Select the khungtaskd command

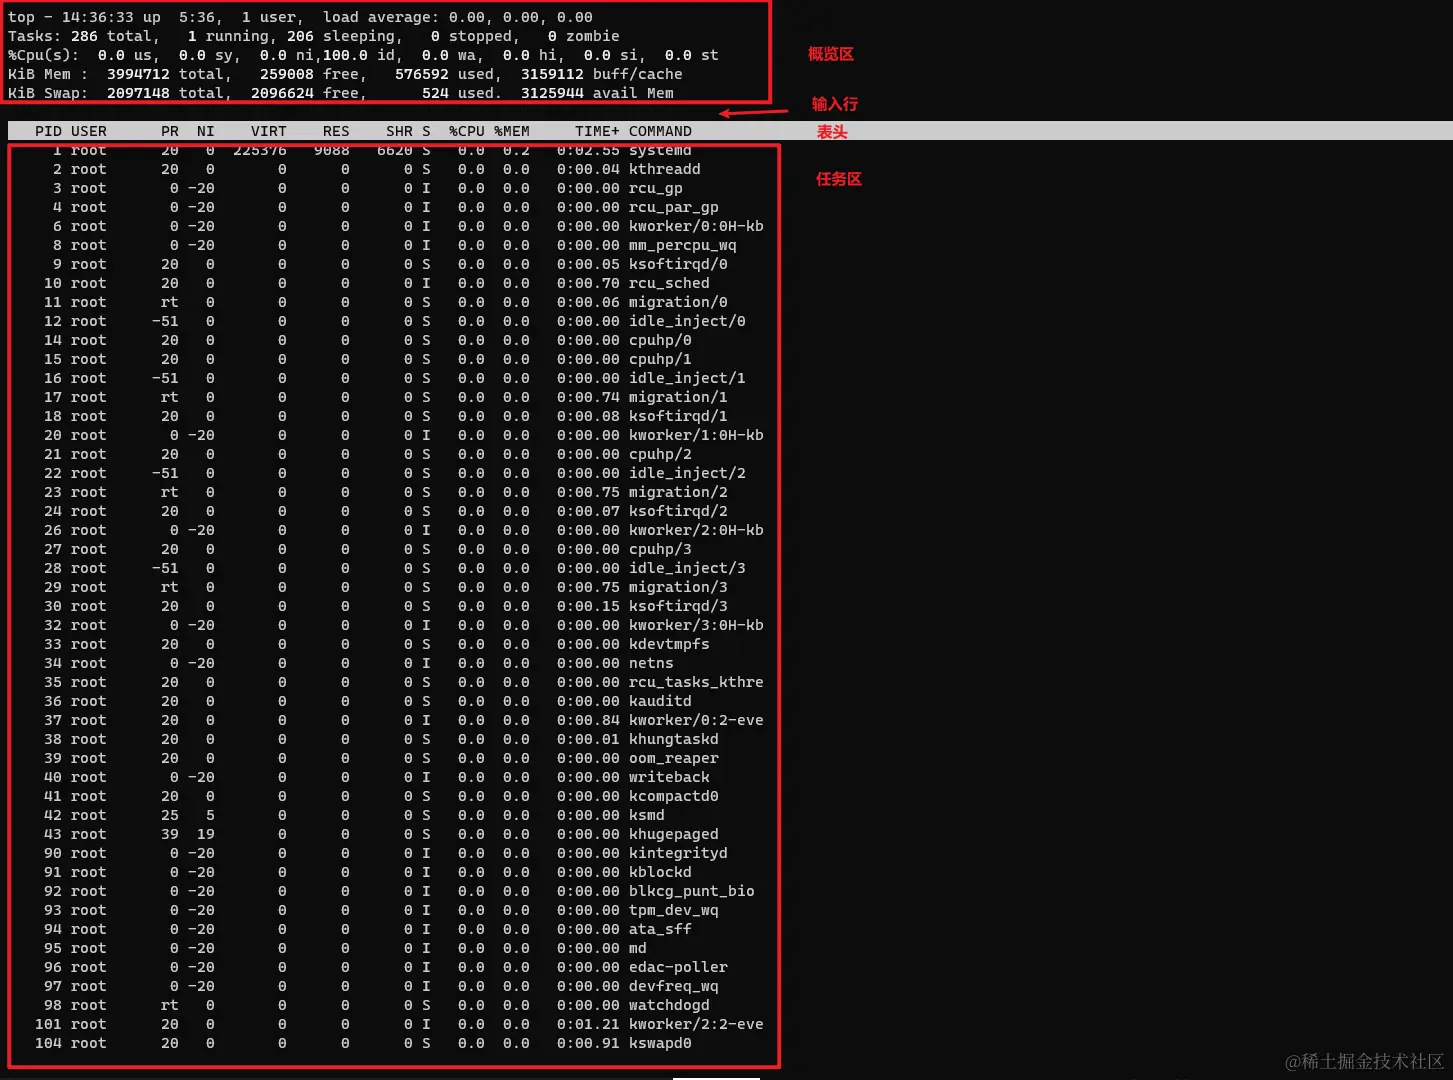coord(674,739)
